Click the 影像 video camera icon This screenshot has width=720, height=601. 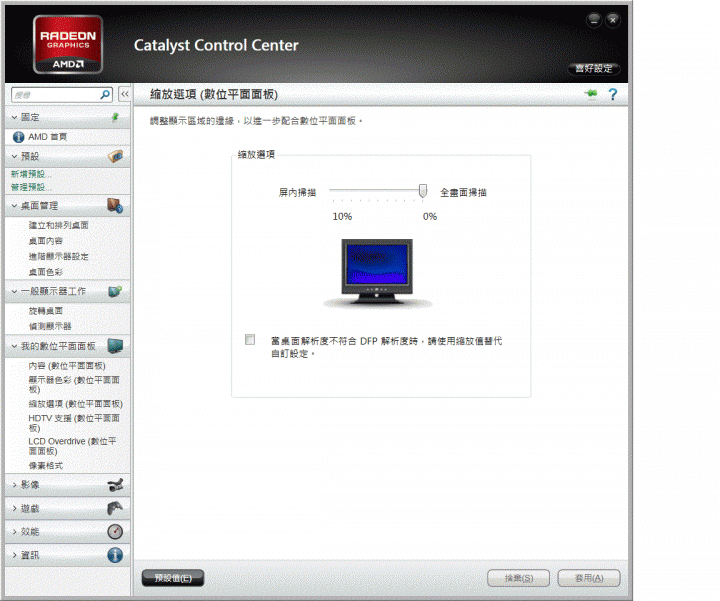(115, 485)
